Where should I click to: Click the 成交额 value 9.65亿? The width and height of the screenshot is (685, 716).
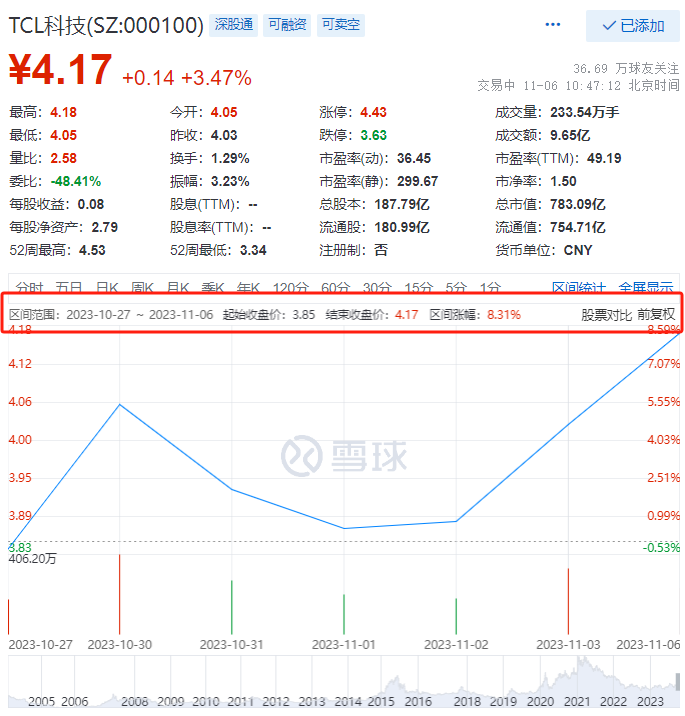pos(570,135)
